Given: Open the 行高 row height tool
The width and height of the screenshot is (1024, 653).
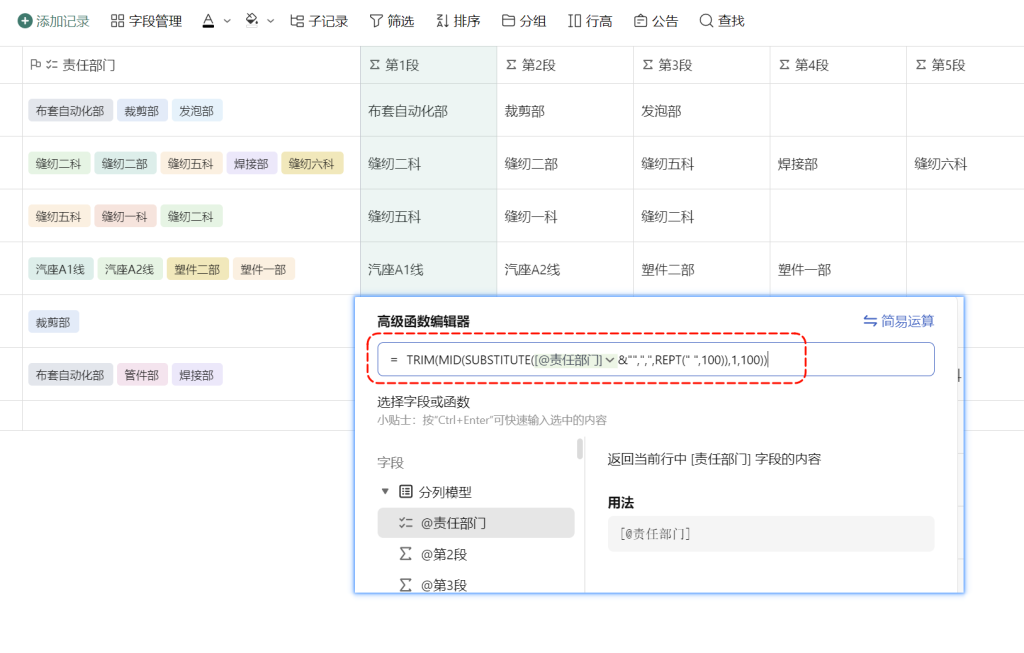Looking at the screenshot, I should pyautogui.click(x=590, y=21).
